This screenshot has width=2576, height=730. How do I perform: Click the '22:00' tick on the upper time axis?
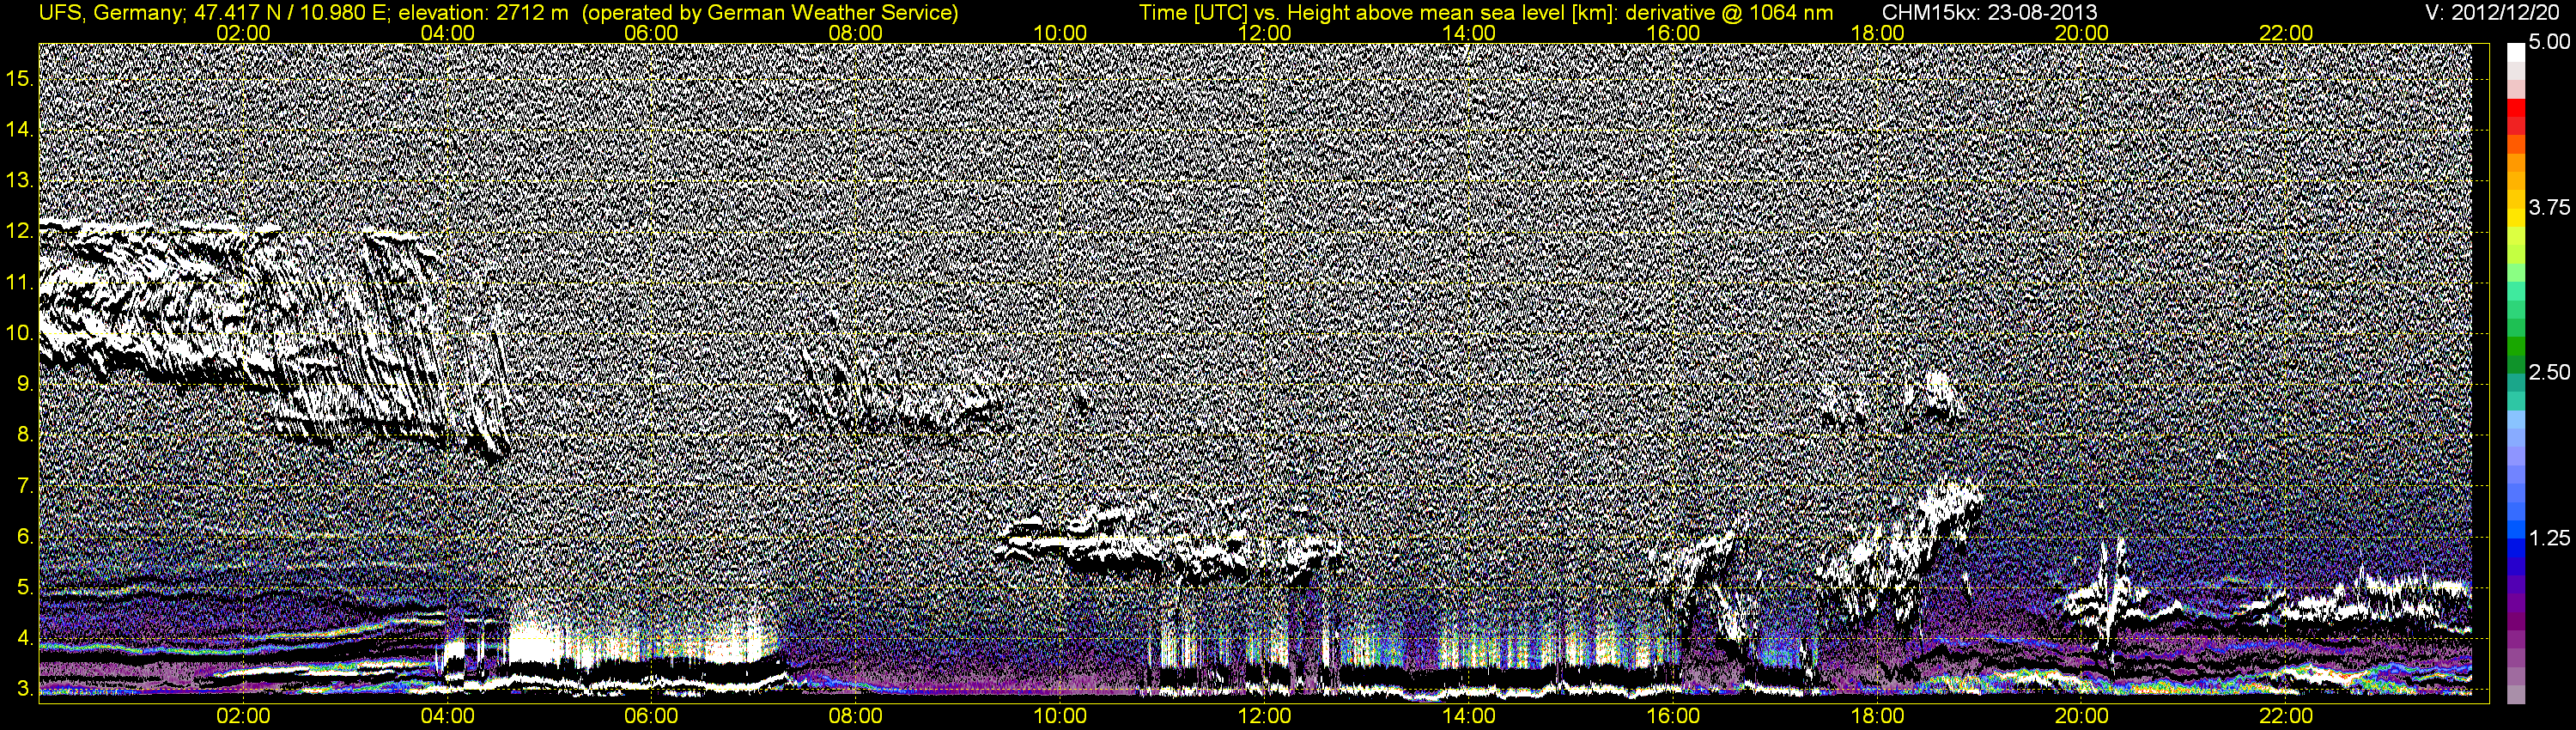point(2286,33)
